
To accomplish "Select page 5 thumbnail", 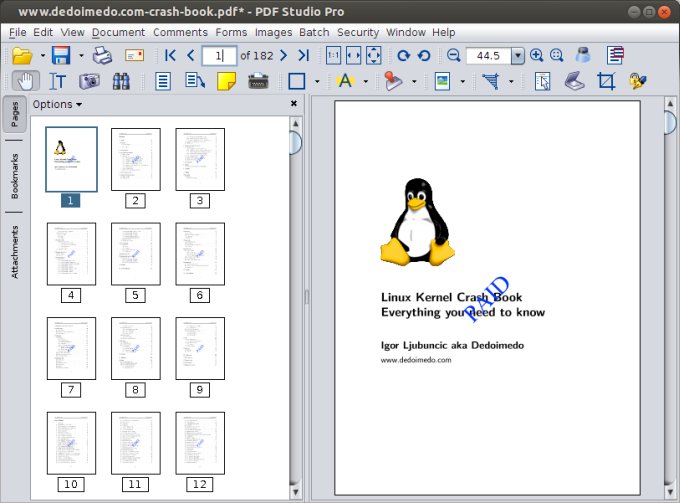I will (x=135, y=254).
